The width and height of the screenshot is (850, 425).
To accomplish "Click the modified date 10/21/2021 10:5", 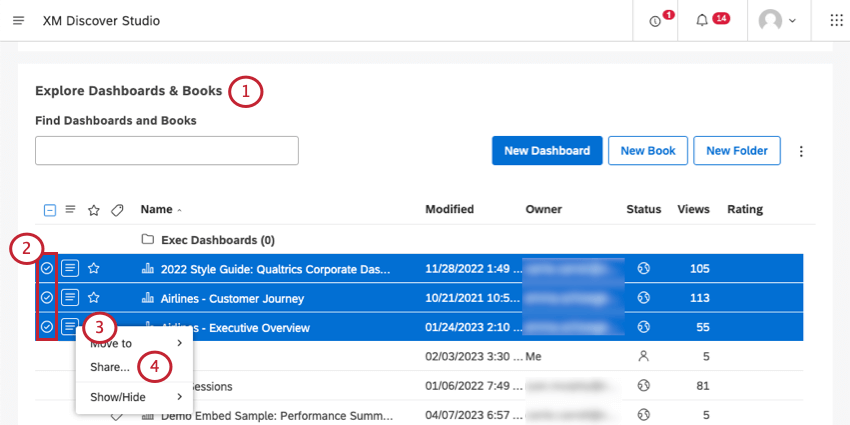I will pos(471,298).
